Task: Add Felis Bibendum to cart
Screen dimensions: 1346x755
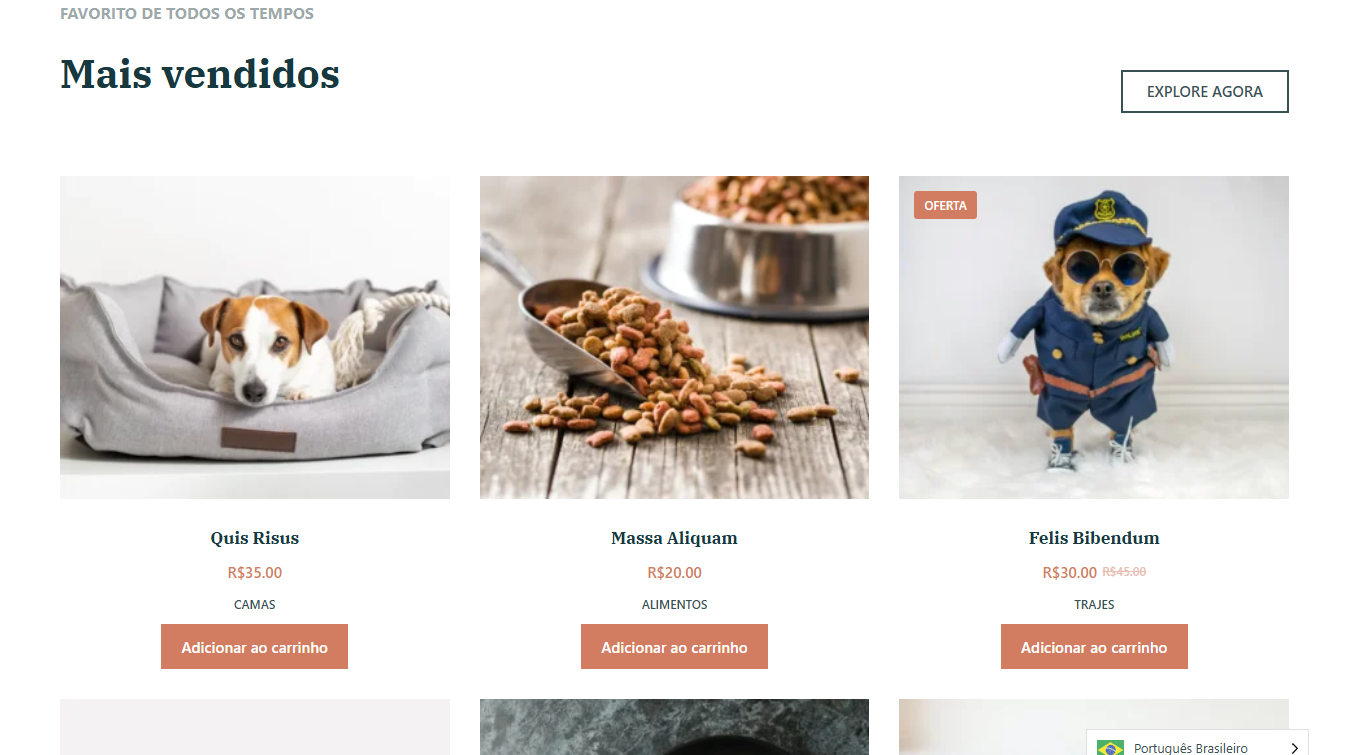Action: 1094,647
